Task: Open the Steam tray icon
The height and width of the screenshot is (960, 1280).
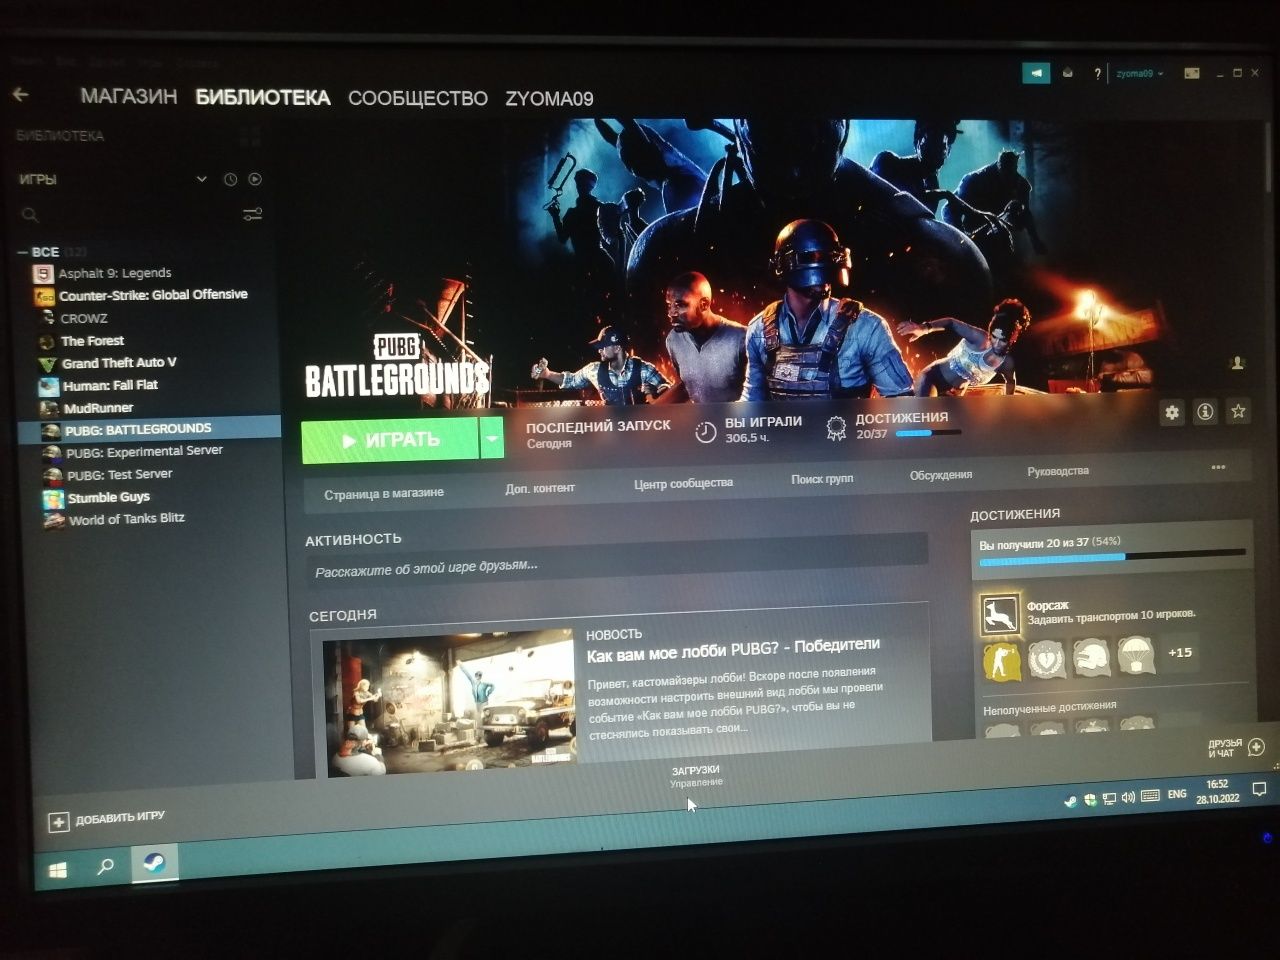Action: click(x=1070, y=801)
